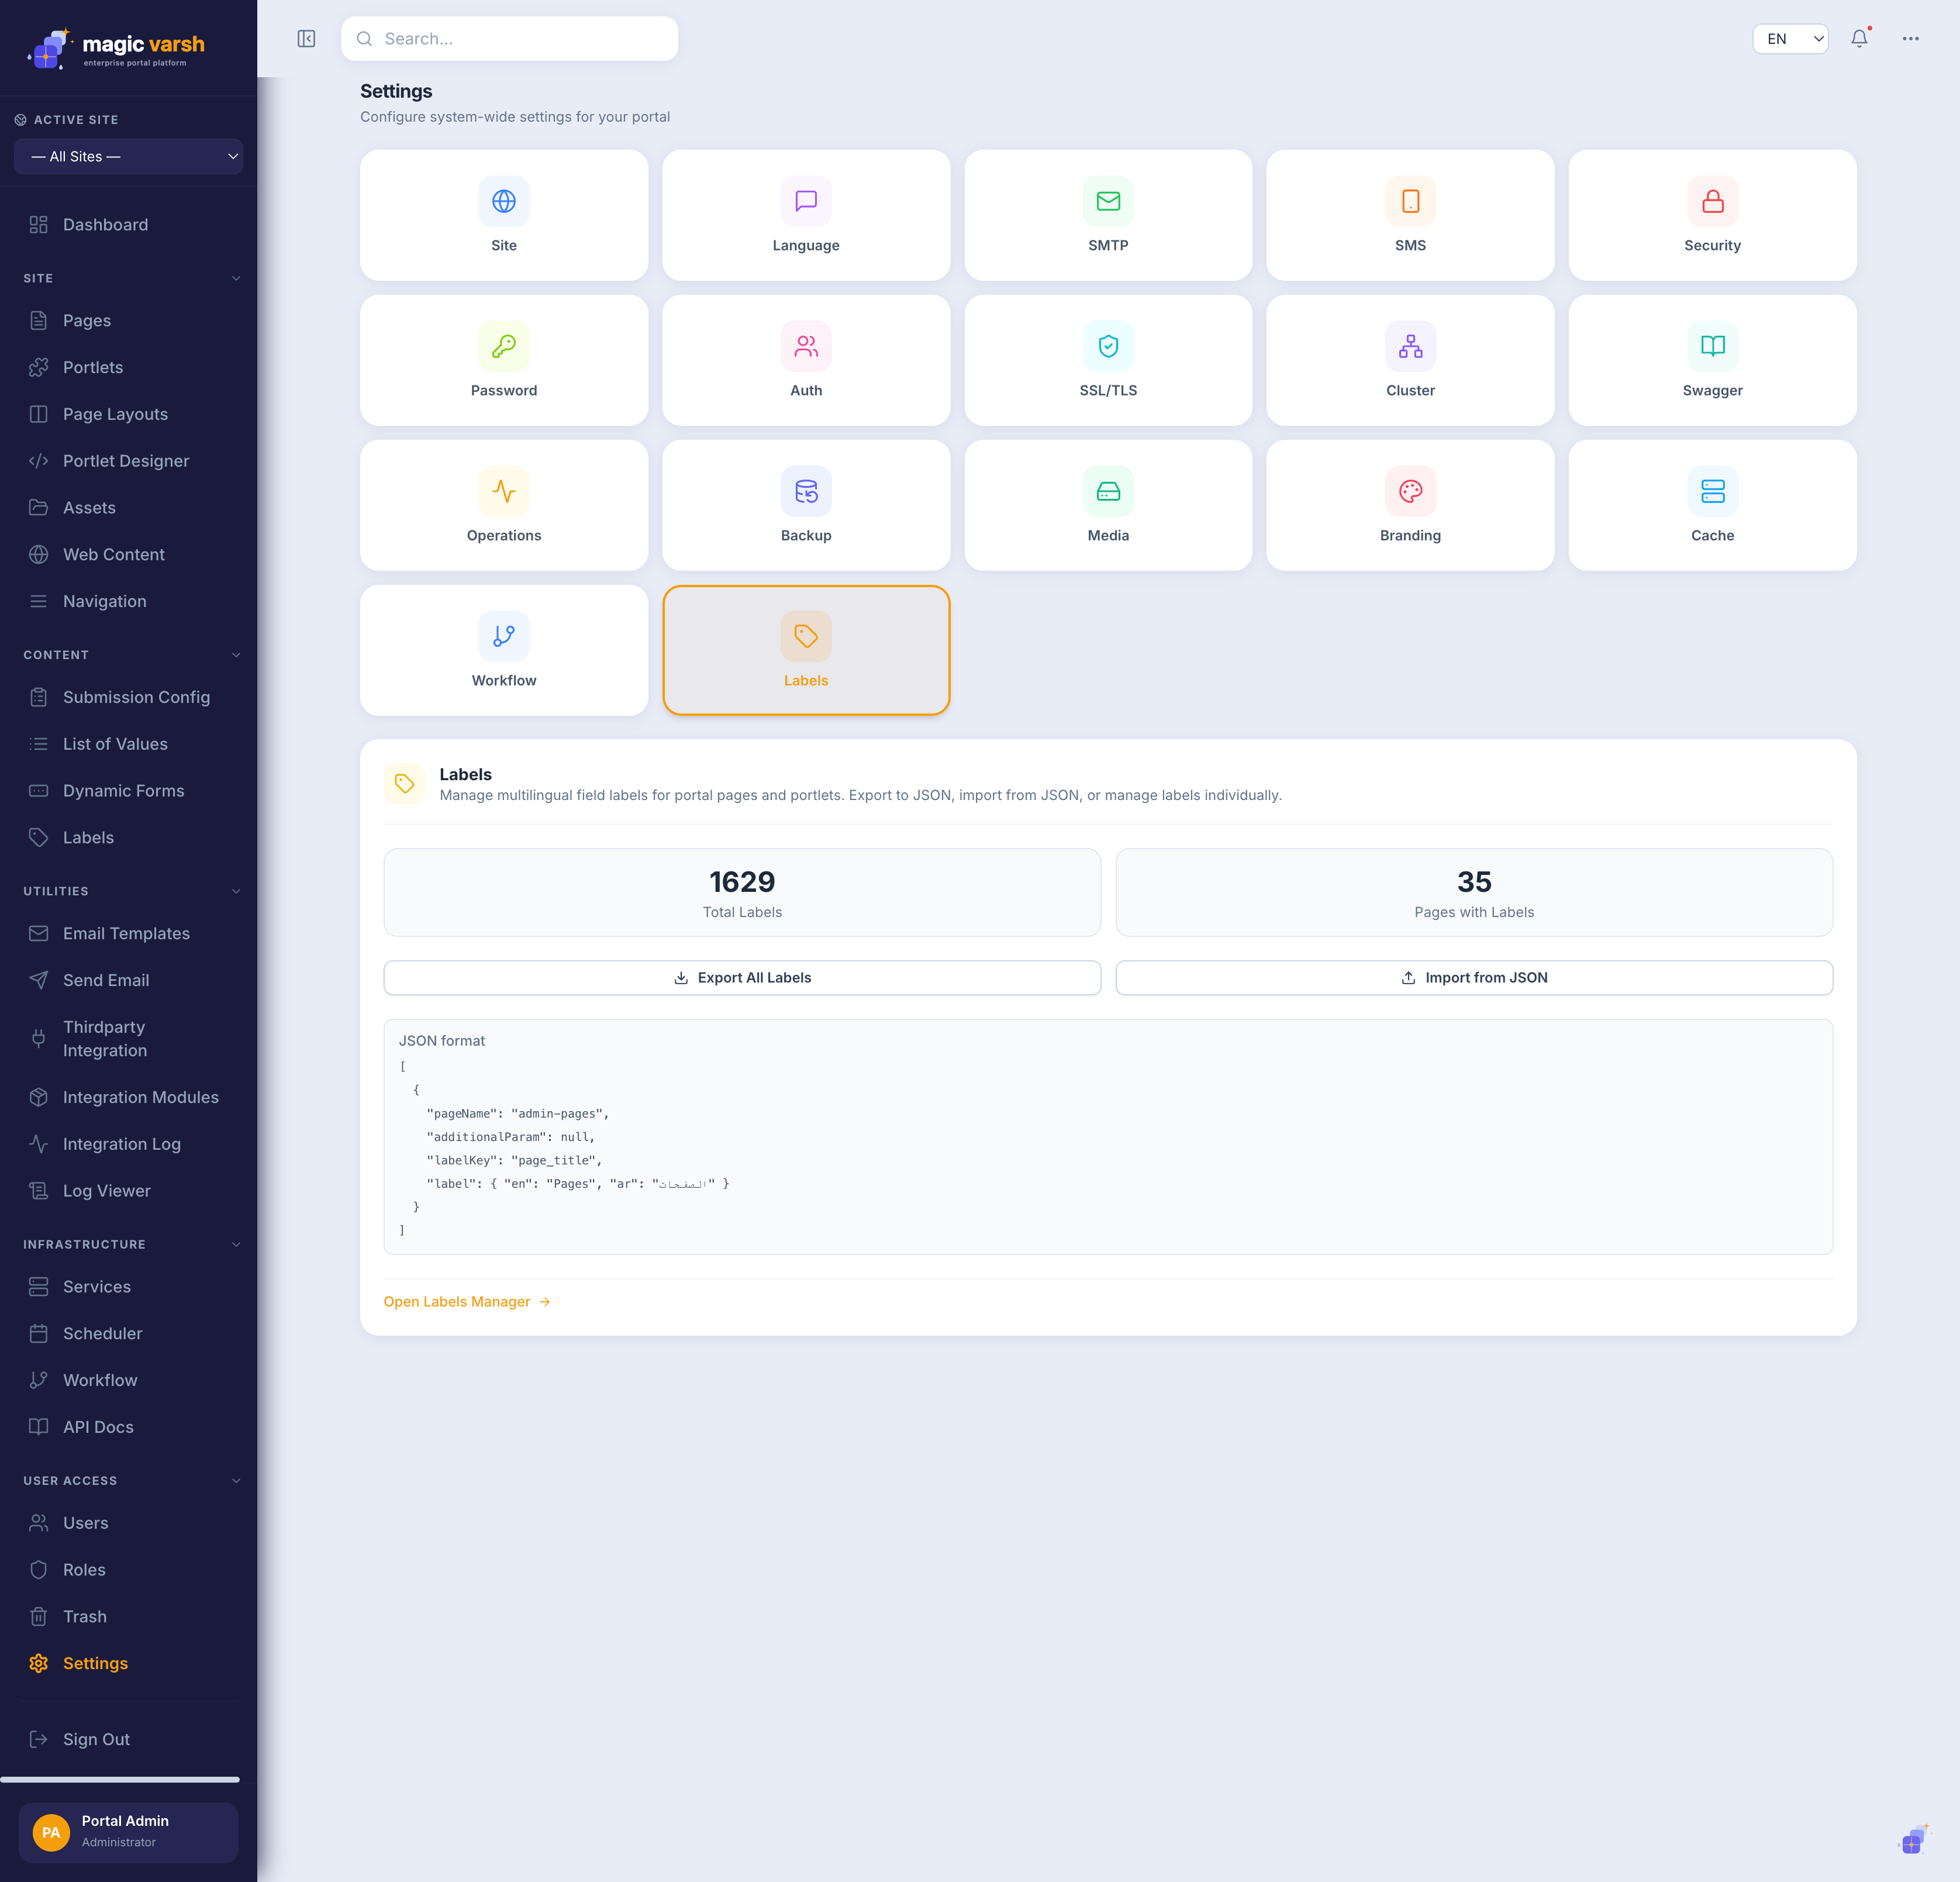Open Log Viewer in the sidebar
The width and height of the screenshot is (1960, 1882).
pos(128,1191)
